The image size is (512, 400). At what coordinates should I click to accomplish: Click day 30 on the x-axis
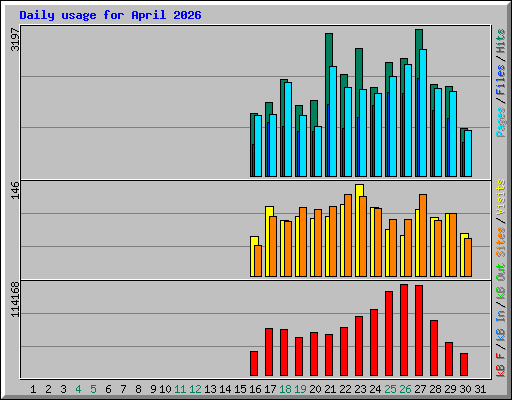[465, 389]
